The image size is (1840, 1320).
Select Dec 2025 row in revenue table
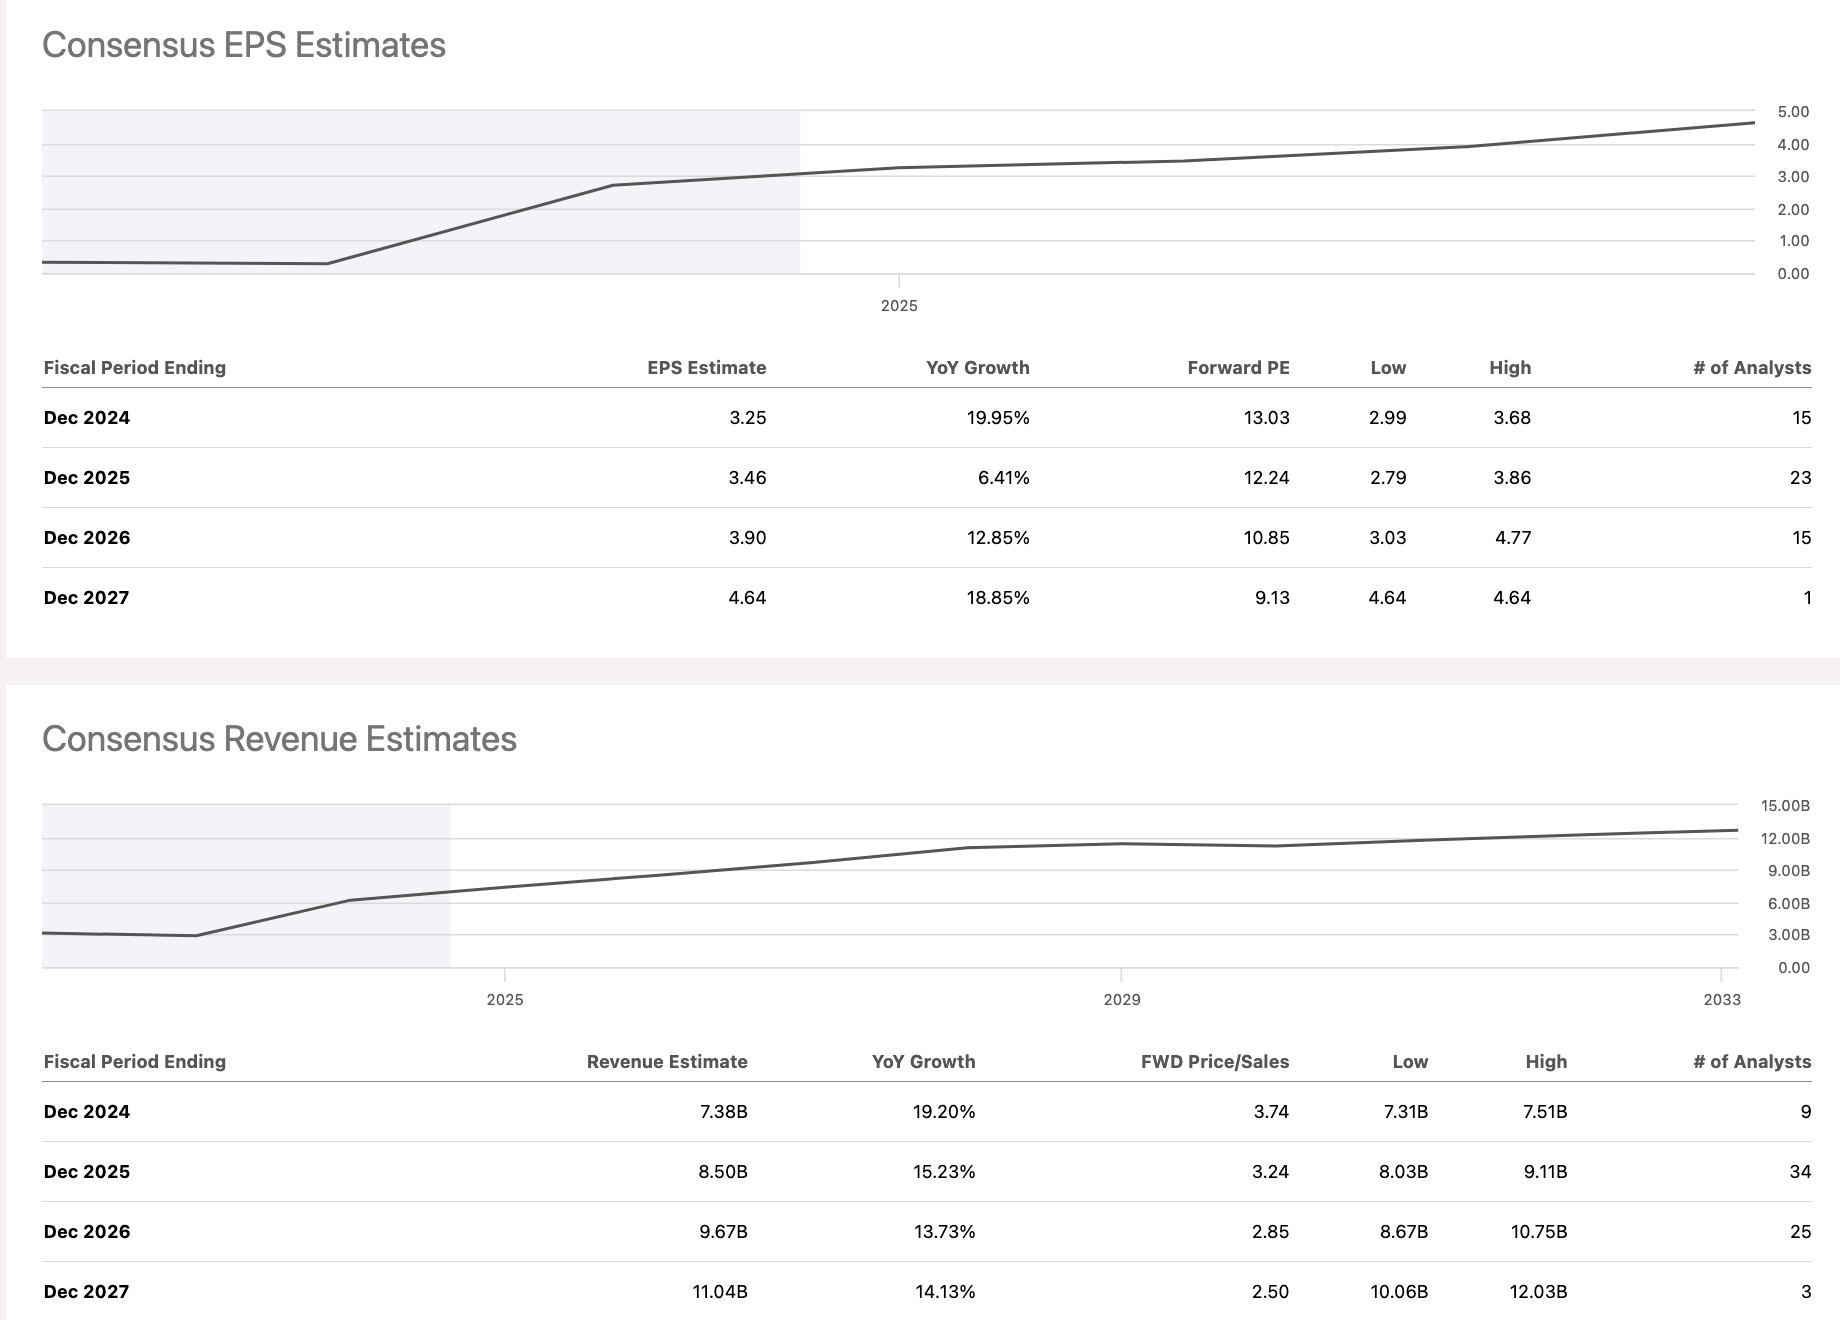point(87,1172)
